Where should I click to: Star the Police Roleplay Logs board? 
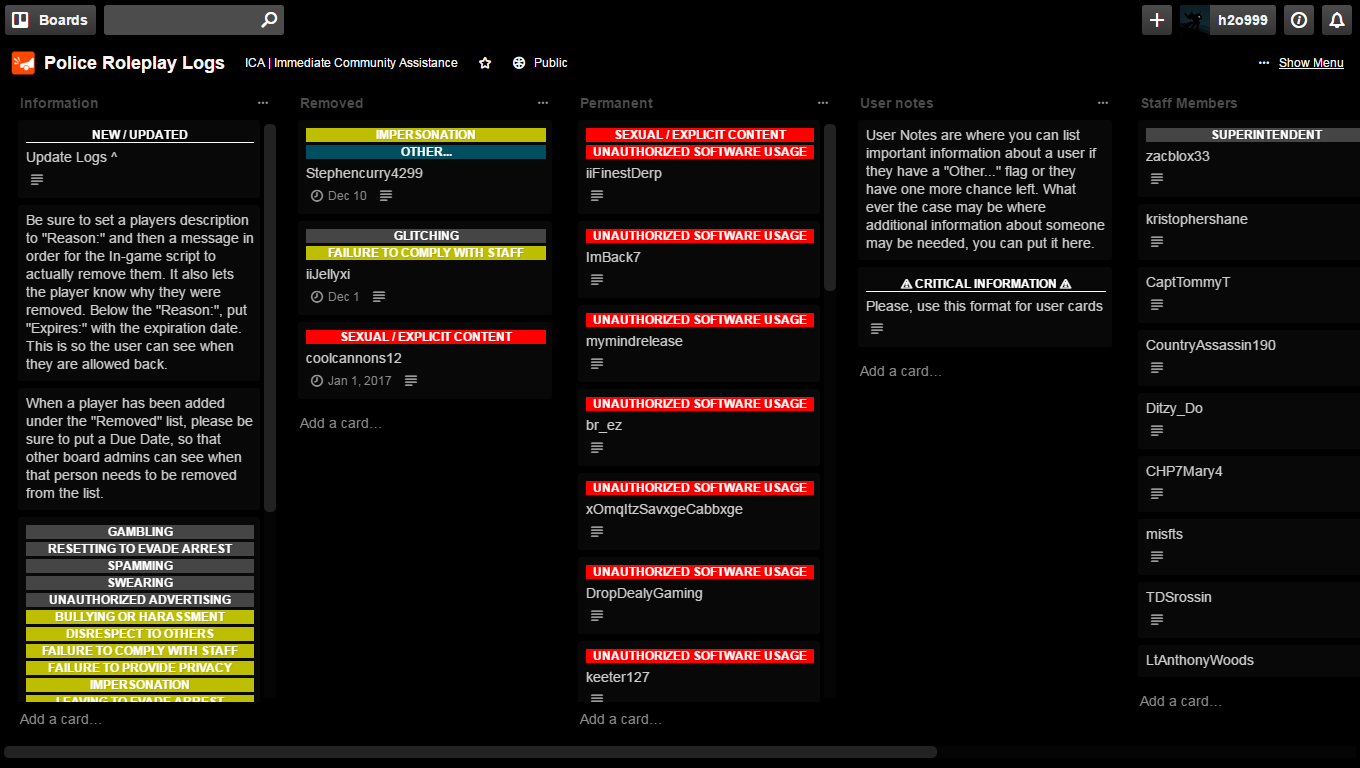485,62
